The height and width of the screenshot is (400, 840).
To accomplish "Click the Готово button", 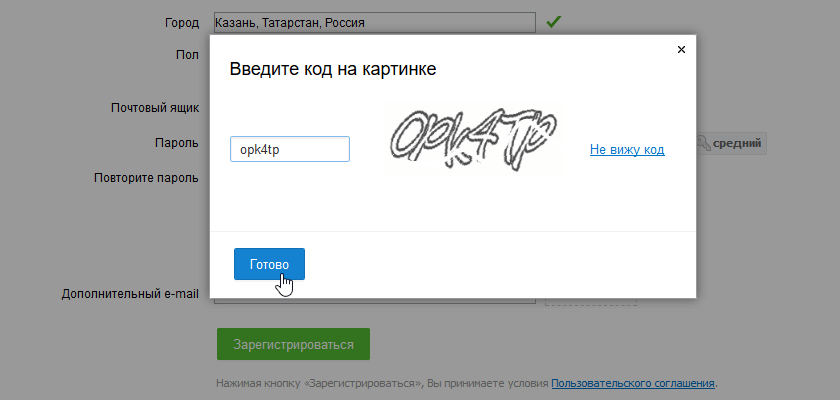I will click(269, 264).
